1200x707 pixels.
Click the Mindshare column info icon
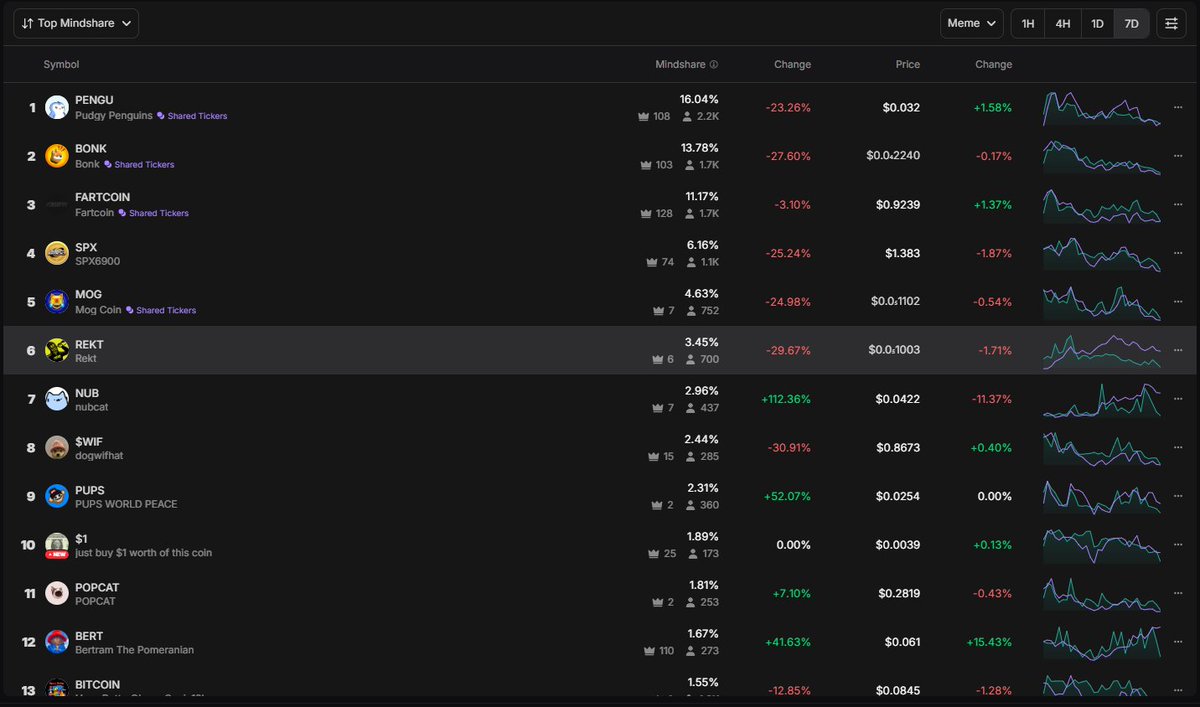click(x=712, y=63)
